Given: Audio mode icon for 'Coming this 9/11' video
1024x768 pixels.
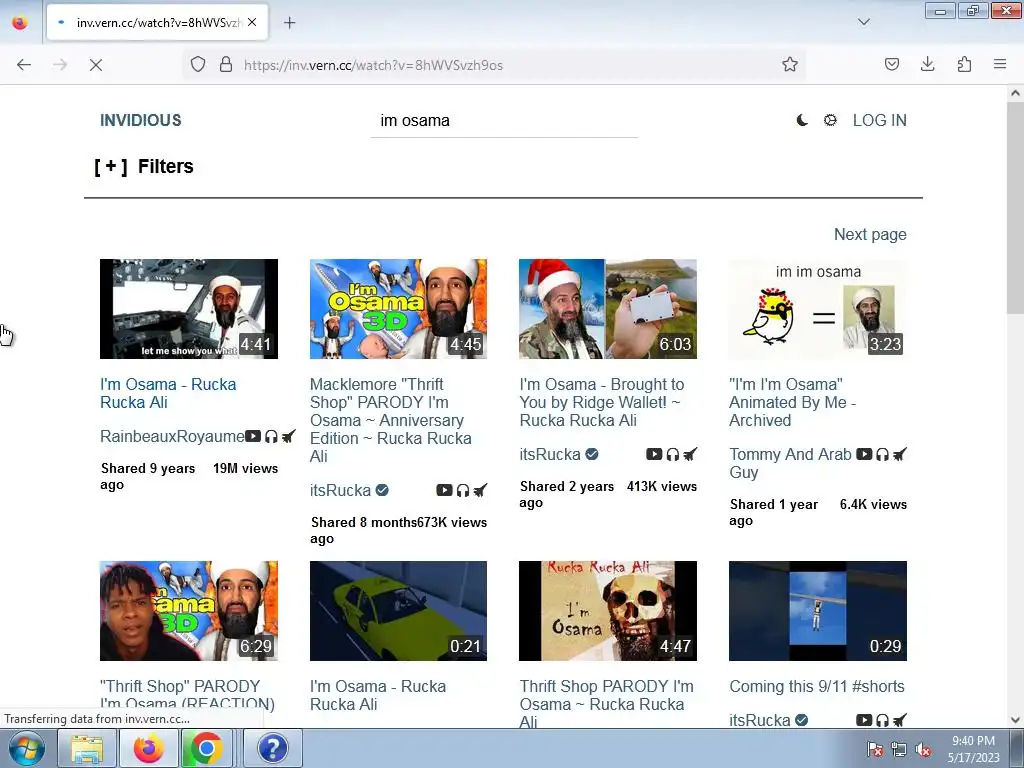Looking at the screenshot, I should pos(882,720).
